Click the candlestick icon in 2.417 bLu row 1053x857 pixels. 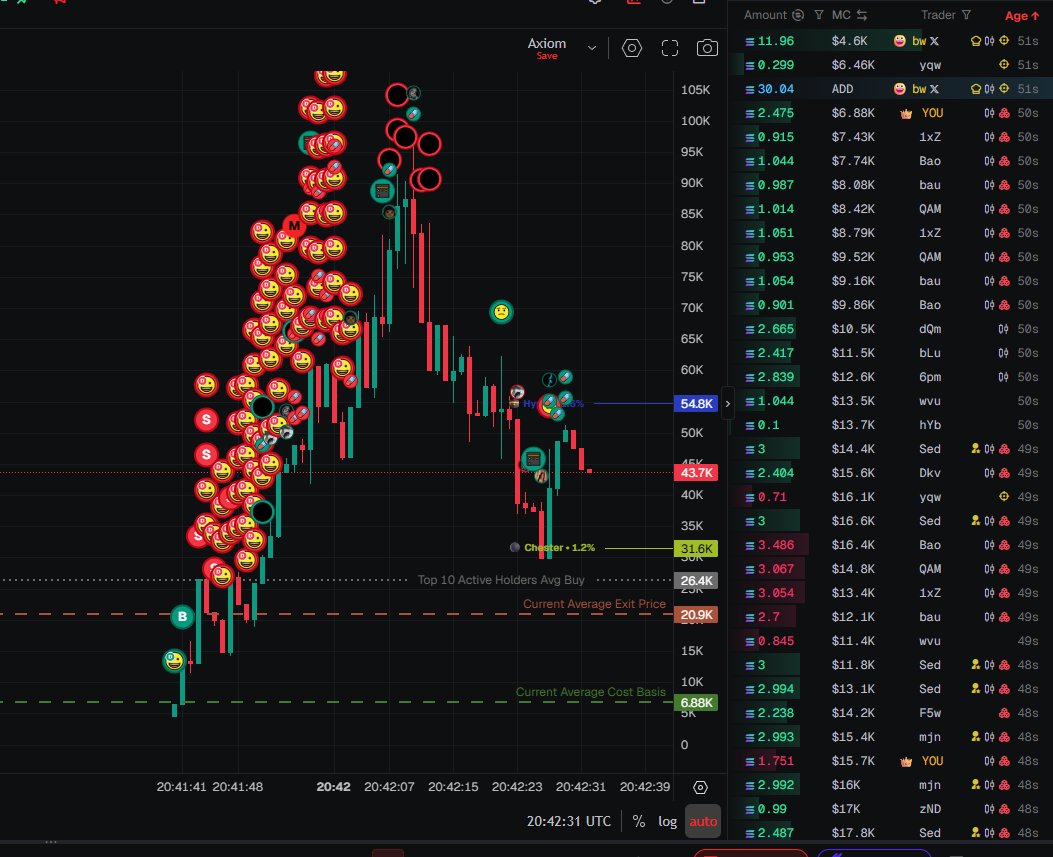tap(1003, 353)
